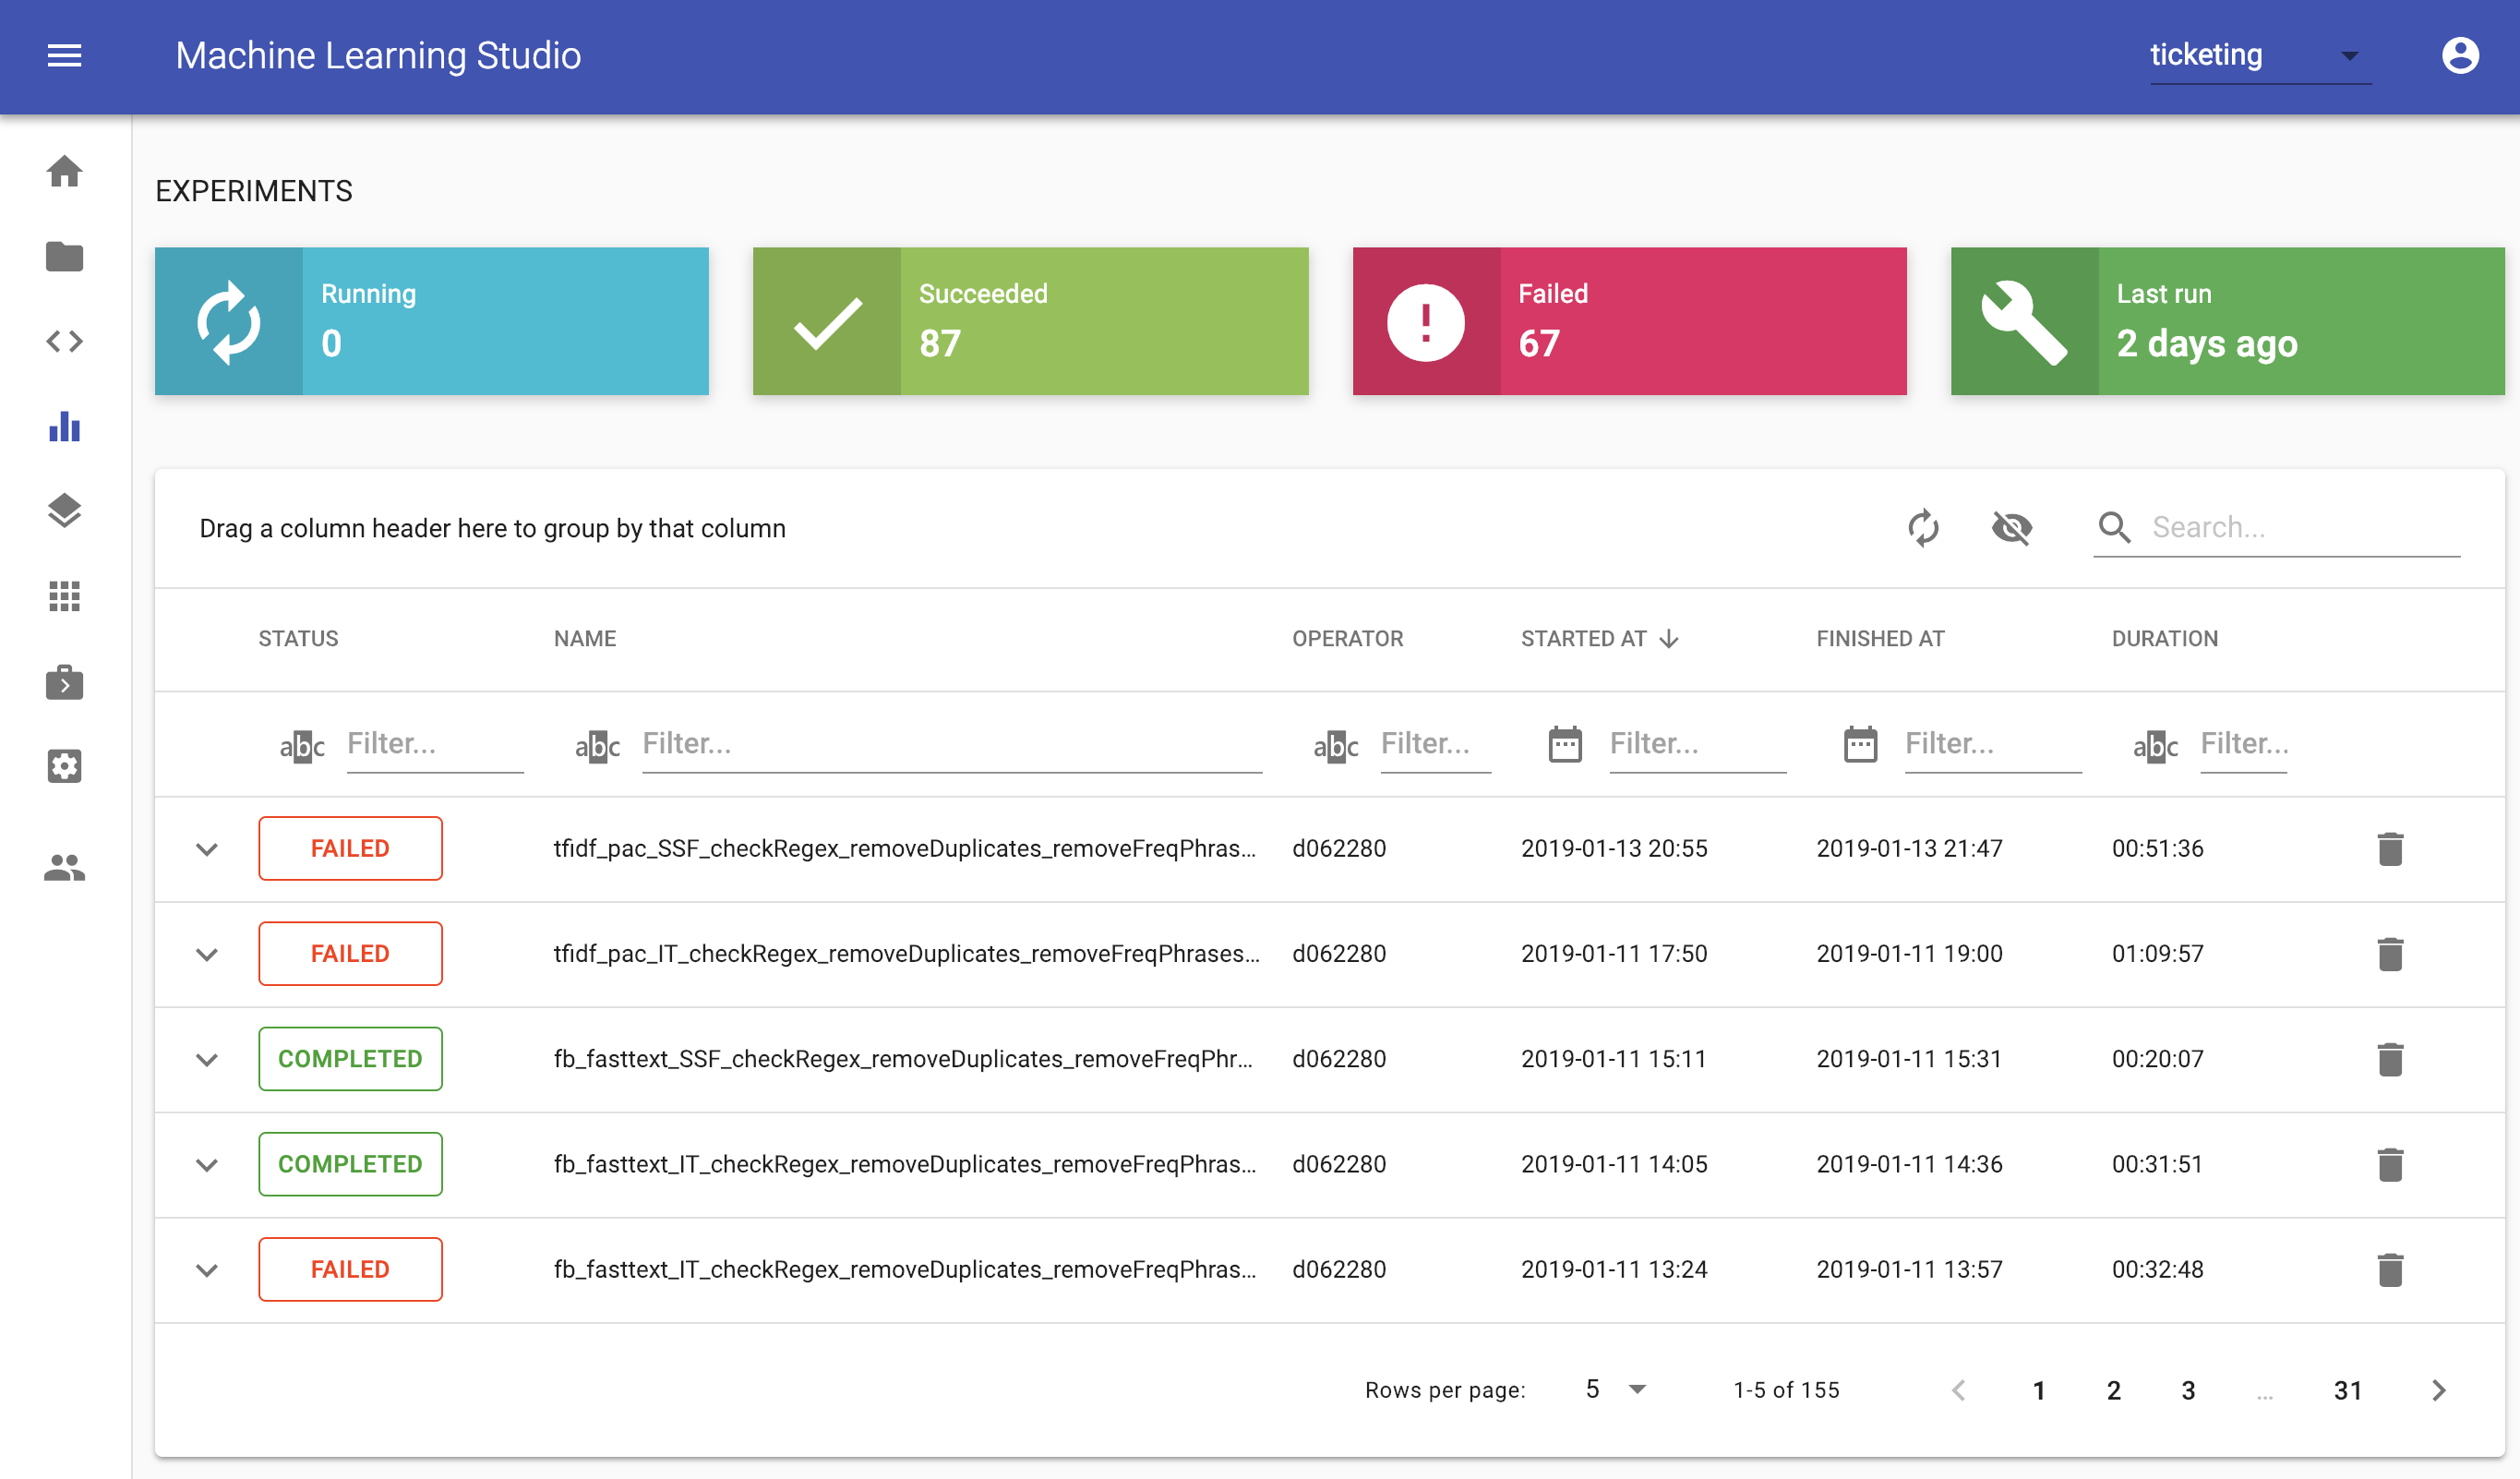The image size is (2520, 1479).
Task: Open the users group sidebar icon
Action: coord(64,867)
